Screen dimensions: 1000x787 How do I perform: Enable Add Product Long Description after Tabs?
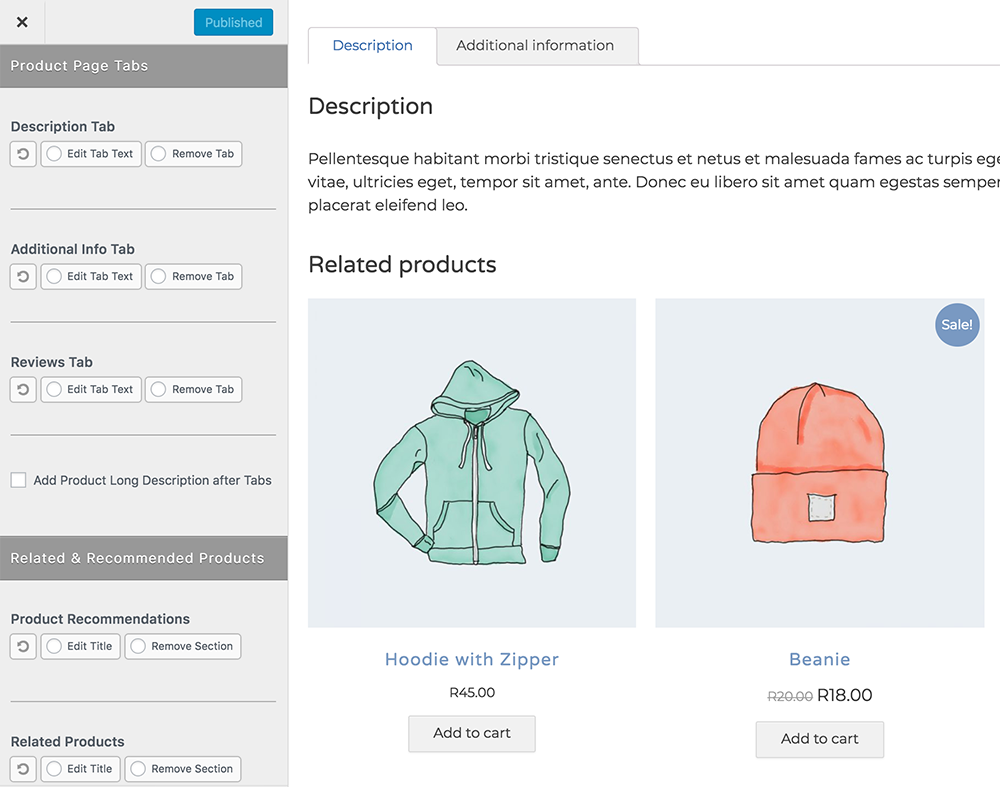[19, 481]
